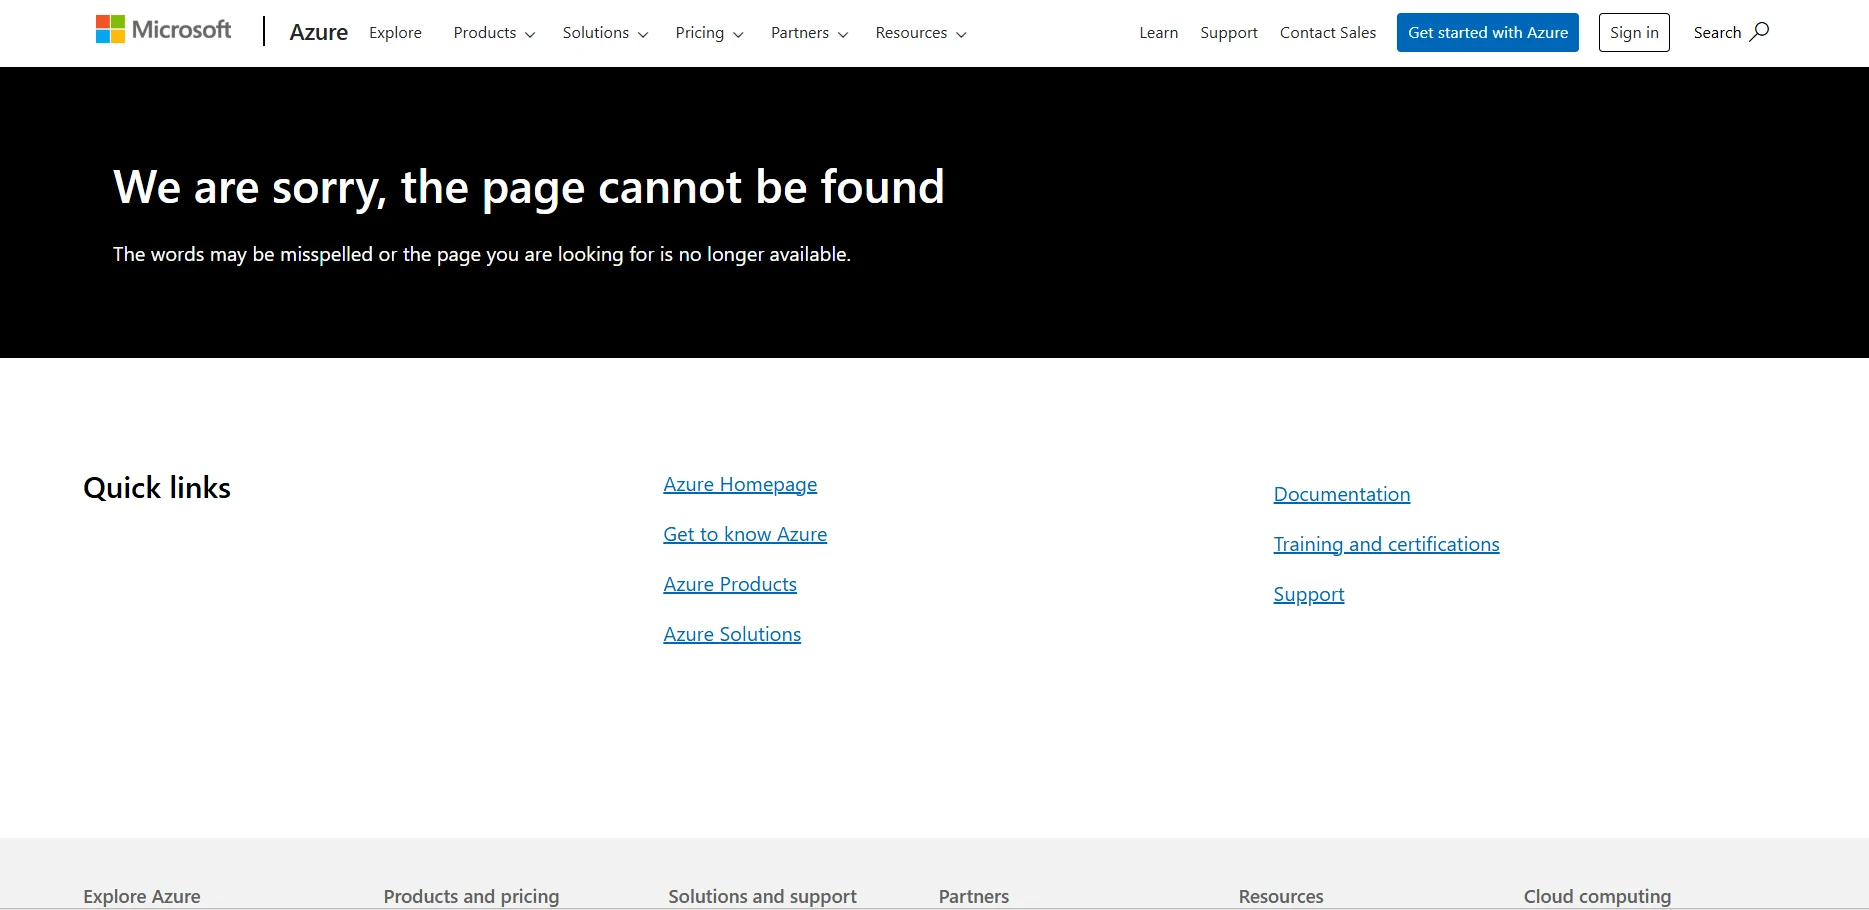Open Training and certifications link
Viewport: 1869px width, 910px height.
tap(1386, 544)
